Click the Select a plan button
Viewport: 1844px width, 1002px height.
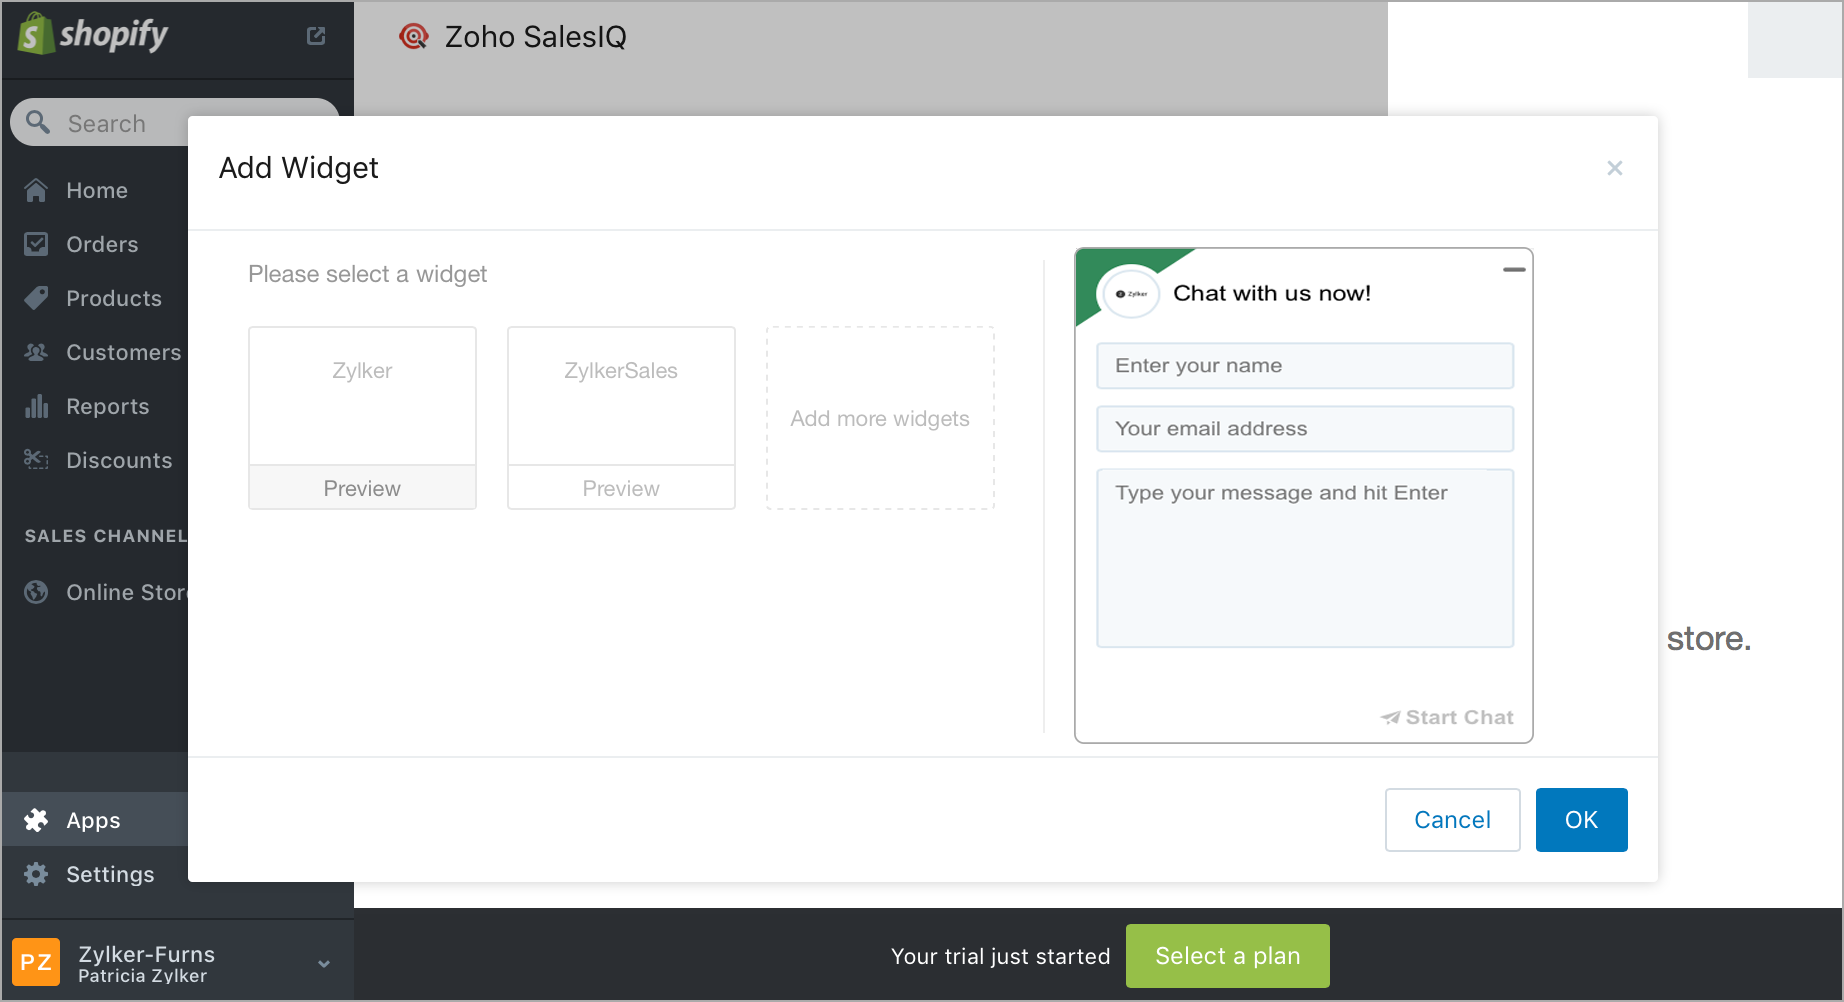click(1228, 956)
